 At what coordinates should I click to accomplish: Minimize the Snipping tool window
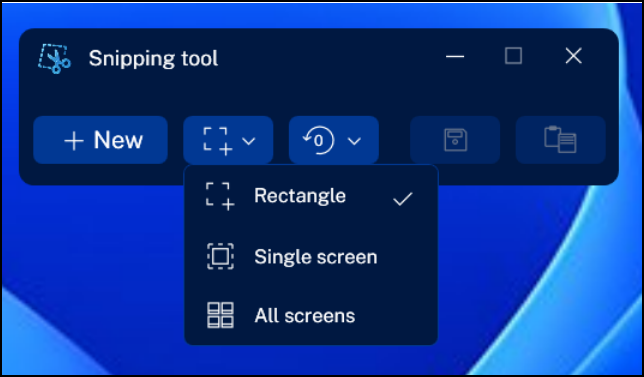click(x=455, y=56)
